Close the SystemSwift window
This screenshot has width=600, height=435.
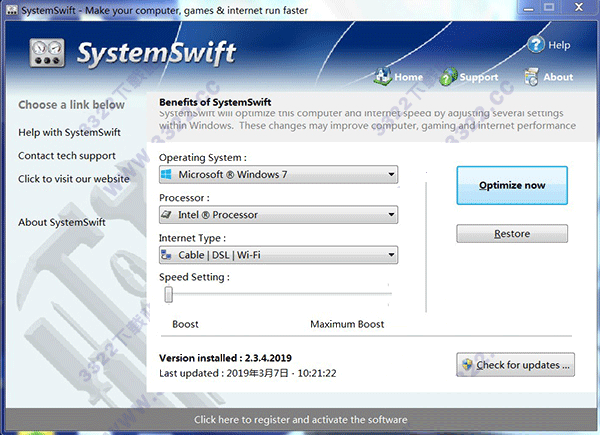[579, 7]
